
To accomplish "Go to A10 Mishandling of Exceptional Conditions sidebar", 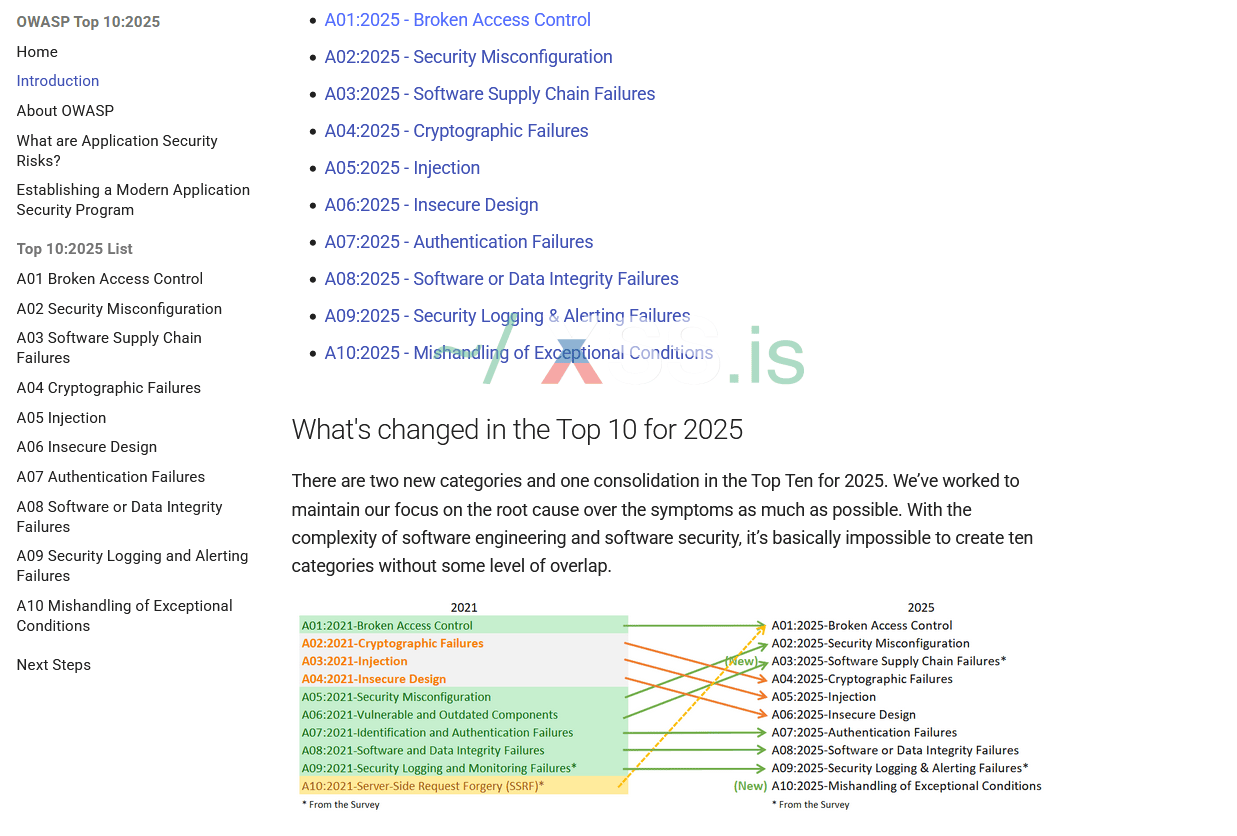I will tap(124, 616).
